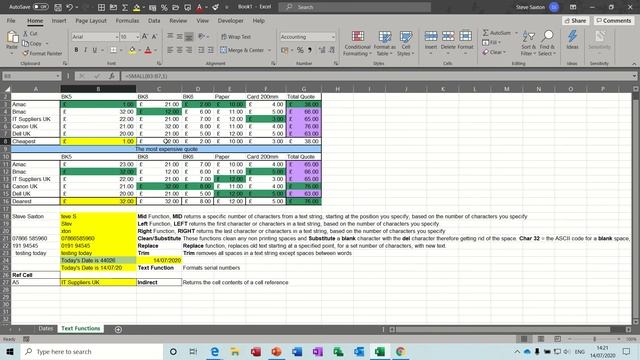Toggle Bold formatting

pos(76,50)
